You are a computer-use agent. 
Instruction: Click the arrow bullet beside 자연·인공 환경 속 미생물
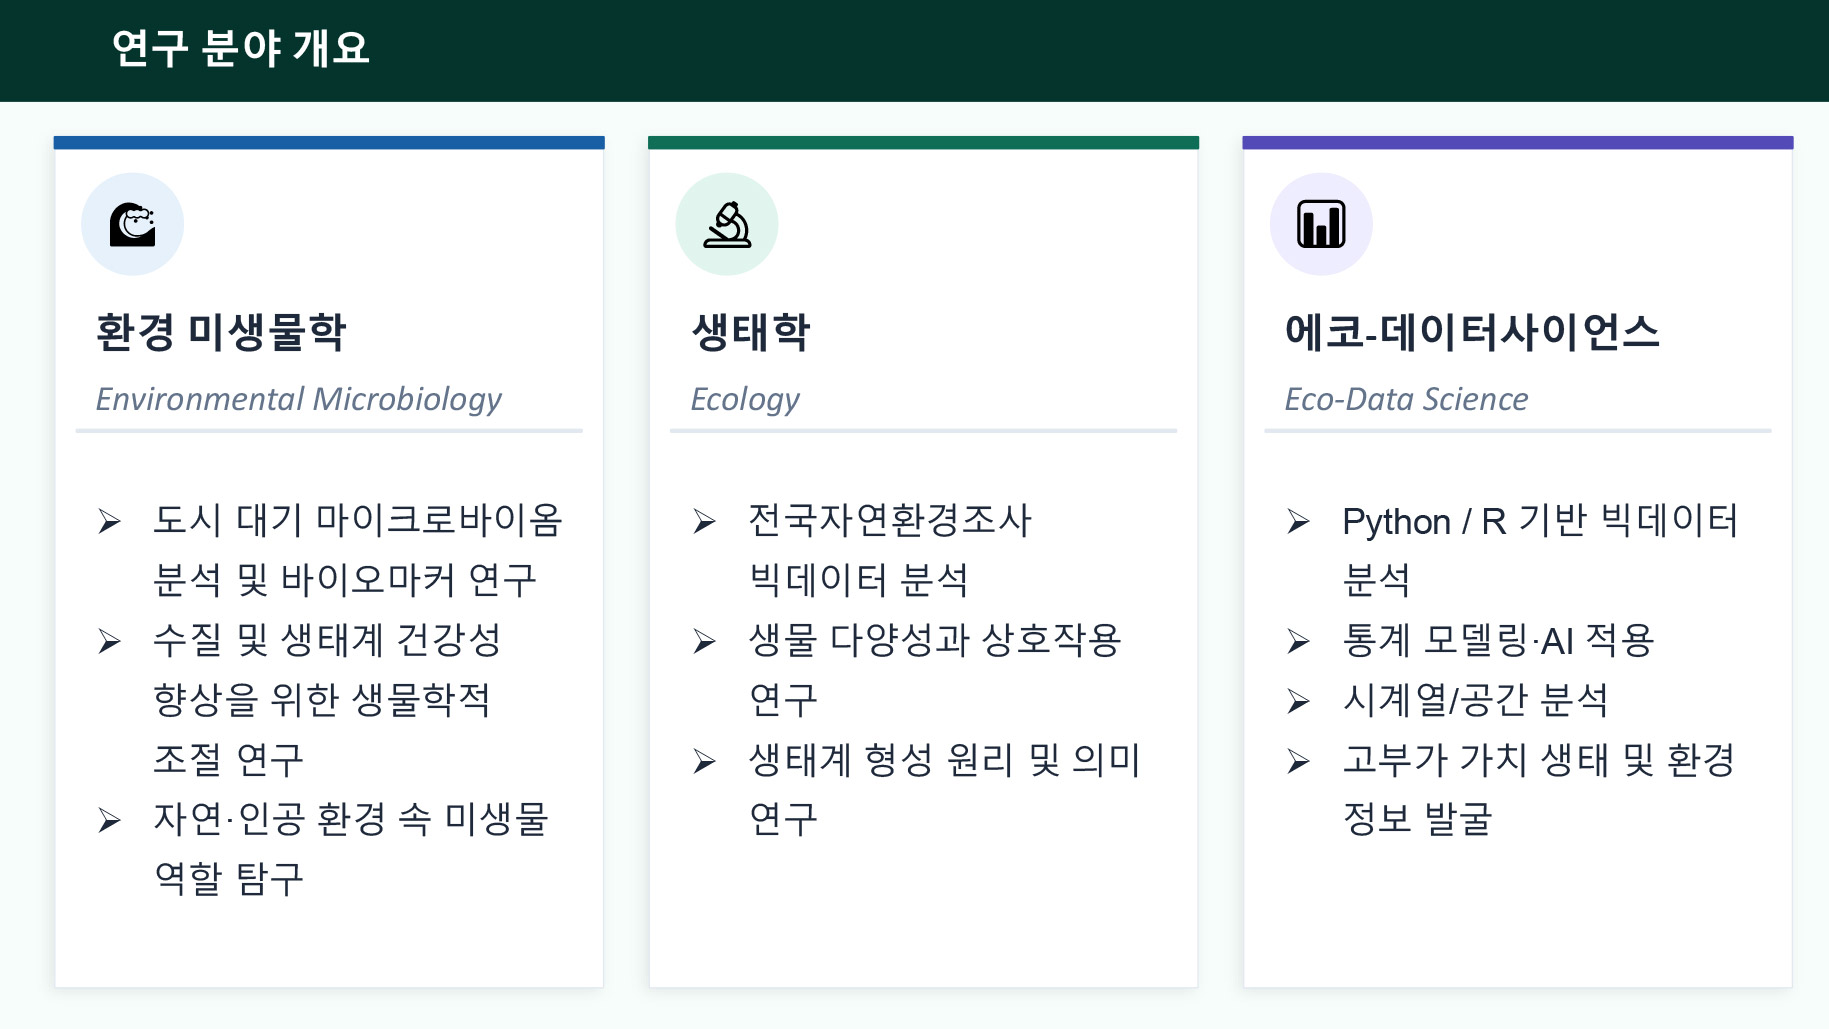pos(109,821)
